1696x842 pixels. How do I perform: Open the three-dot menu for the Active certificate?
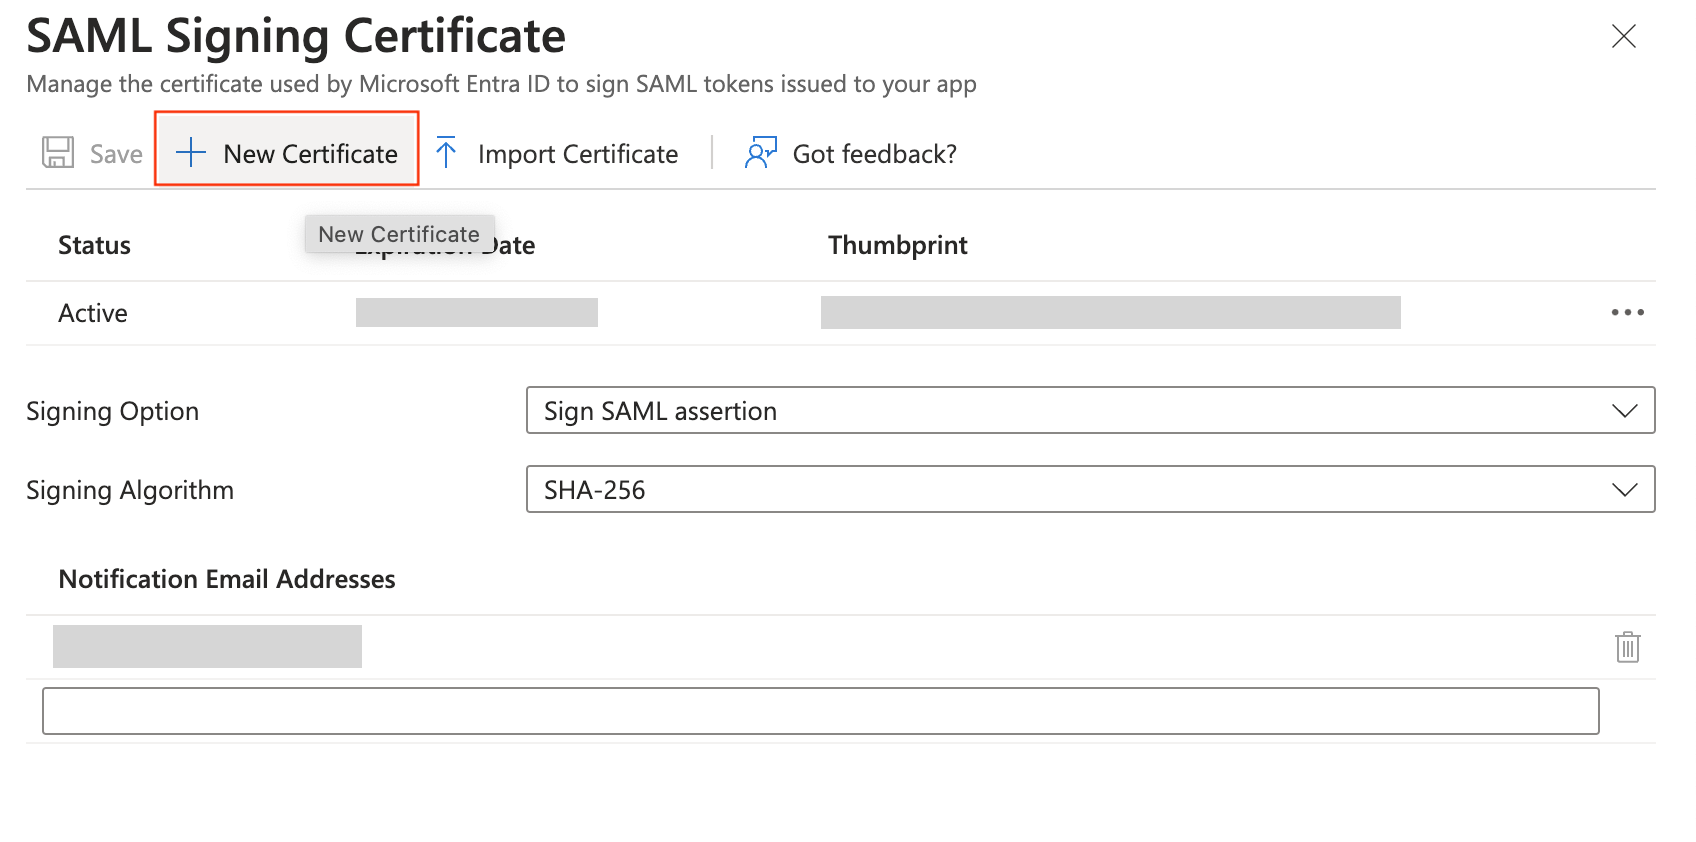pos(1627,313)
